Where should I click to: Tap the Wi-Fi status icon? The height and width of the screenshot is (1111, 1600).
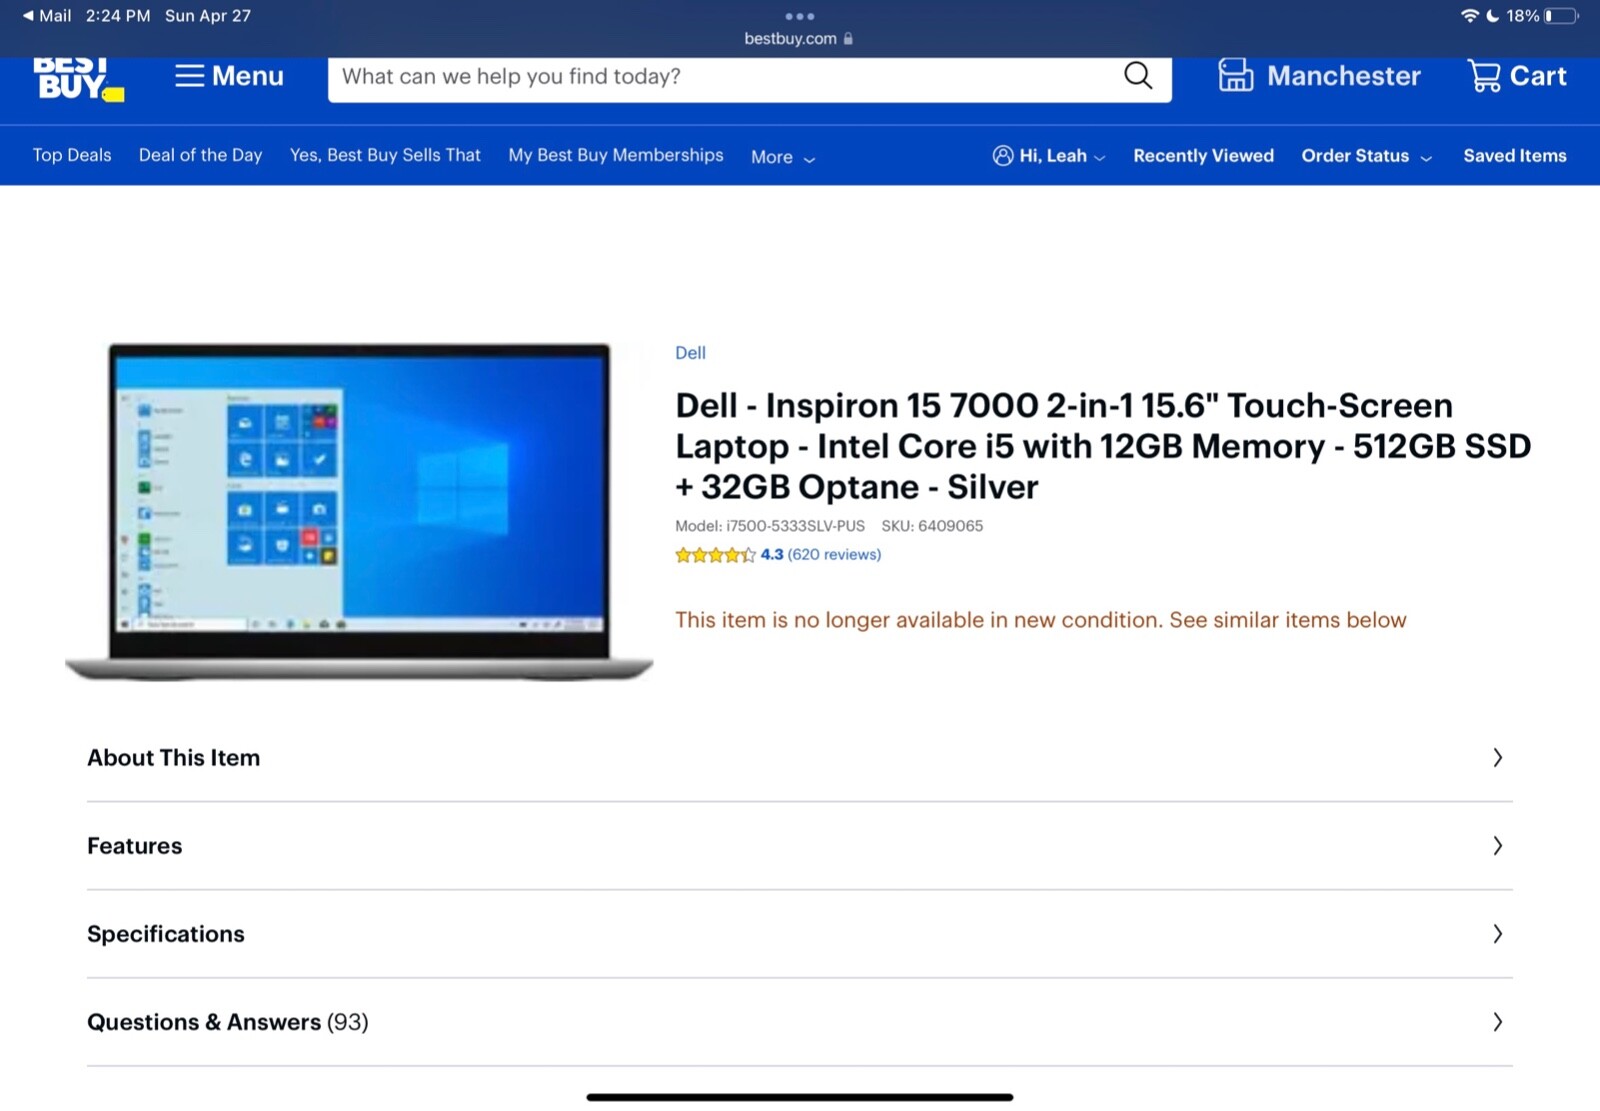point(1469,16)
